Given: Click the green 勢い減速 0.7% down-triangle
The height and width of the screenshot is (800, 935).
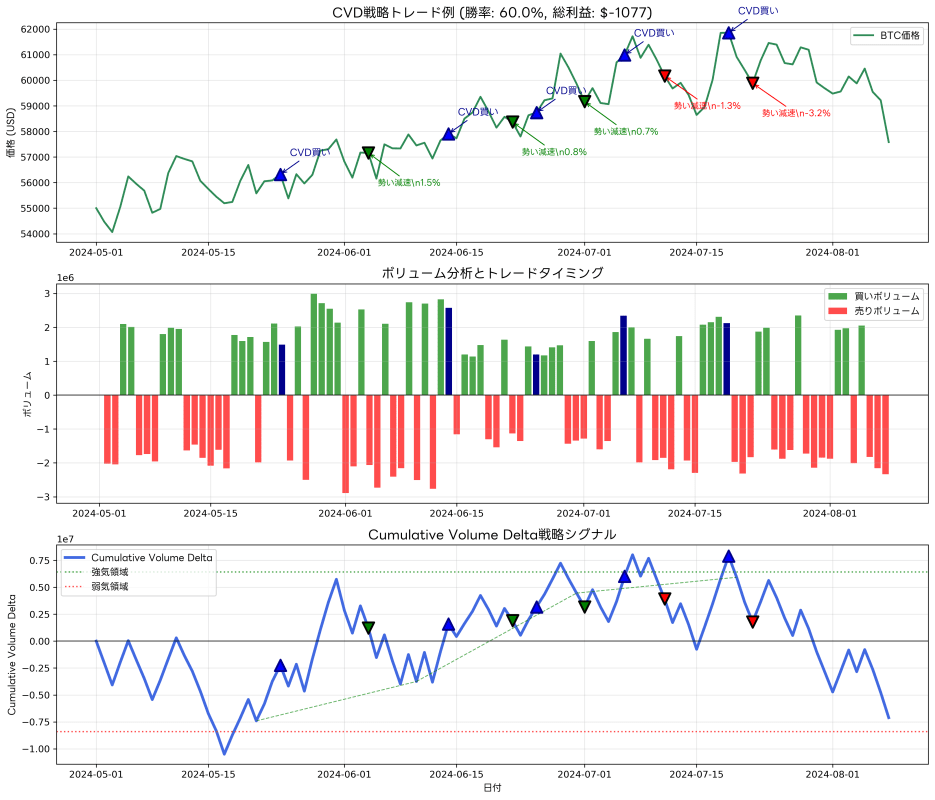Looking at the screenshot, I should (x=583, y=100).
